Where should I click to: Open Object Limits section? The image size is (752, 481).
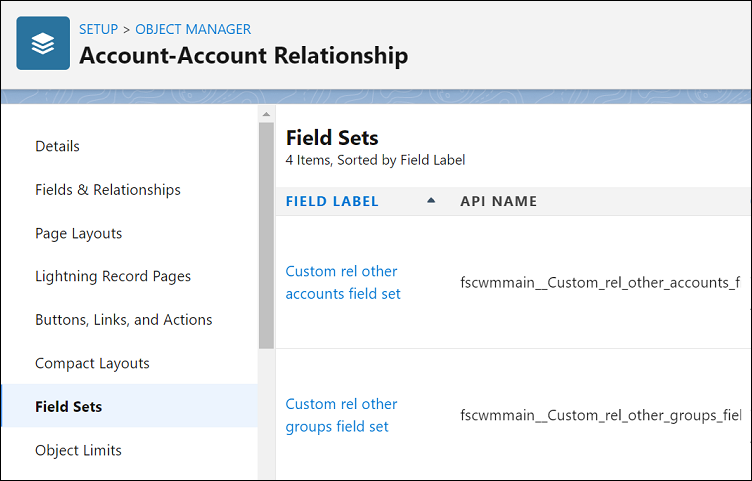[78, 450]
